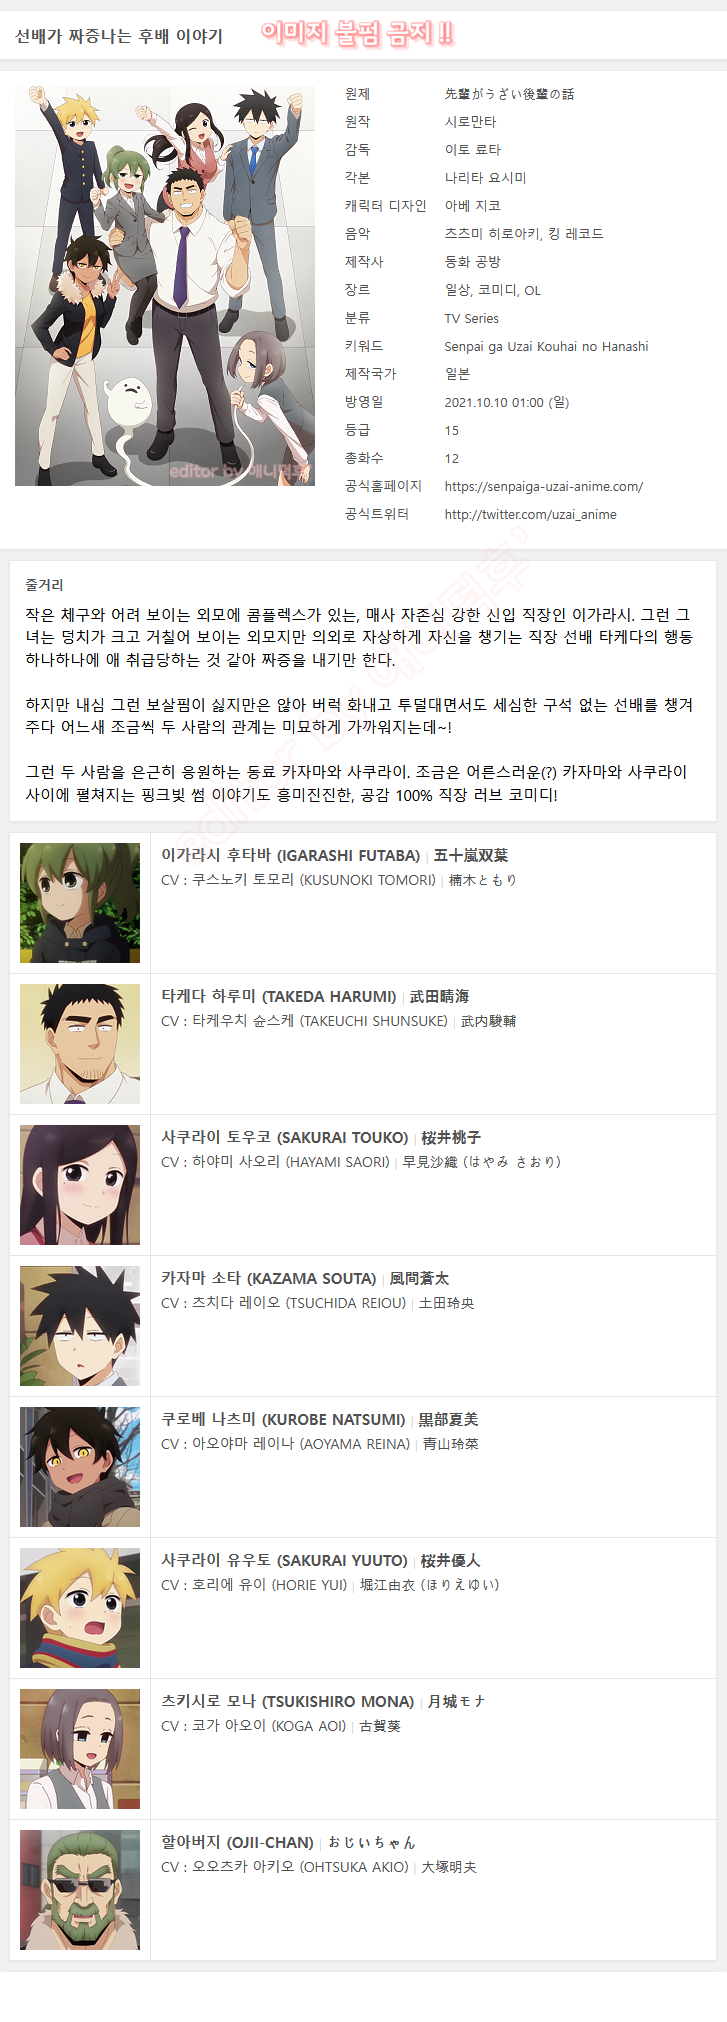Viewport: 727px width, 2022px height.
Task: Select Igarashi Futaba character thumbnail
Action: 80,903
